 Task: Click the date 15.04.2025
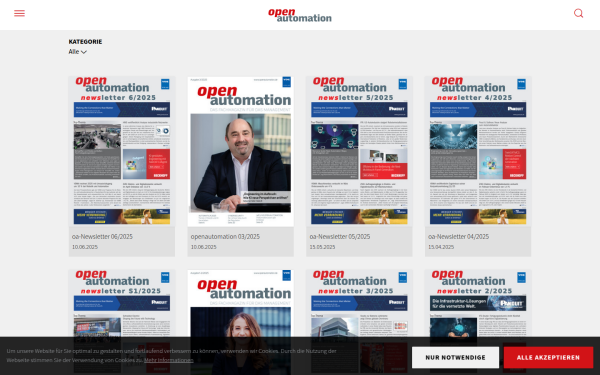pos(441,247)
